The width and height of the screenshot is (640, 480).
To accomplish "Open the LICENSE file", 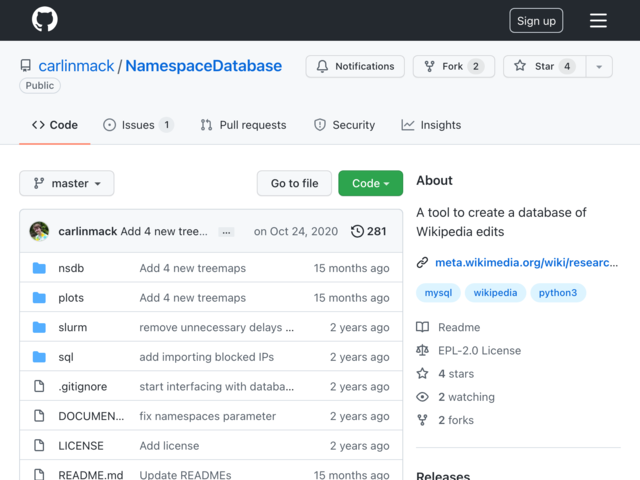I will point(81,446).
